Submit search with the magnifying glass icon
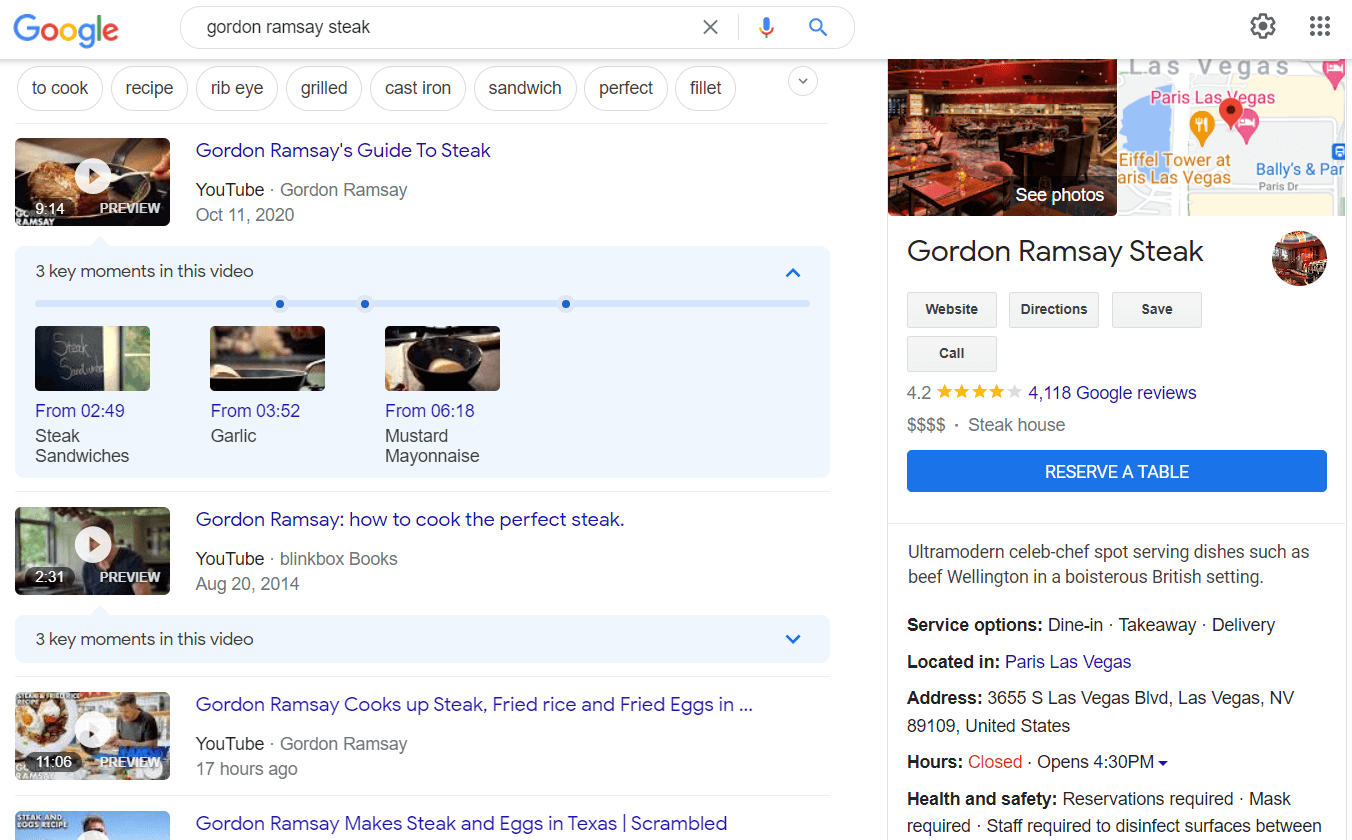1352x840 pixels. pos(818,28)
